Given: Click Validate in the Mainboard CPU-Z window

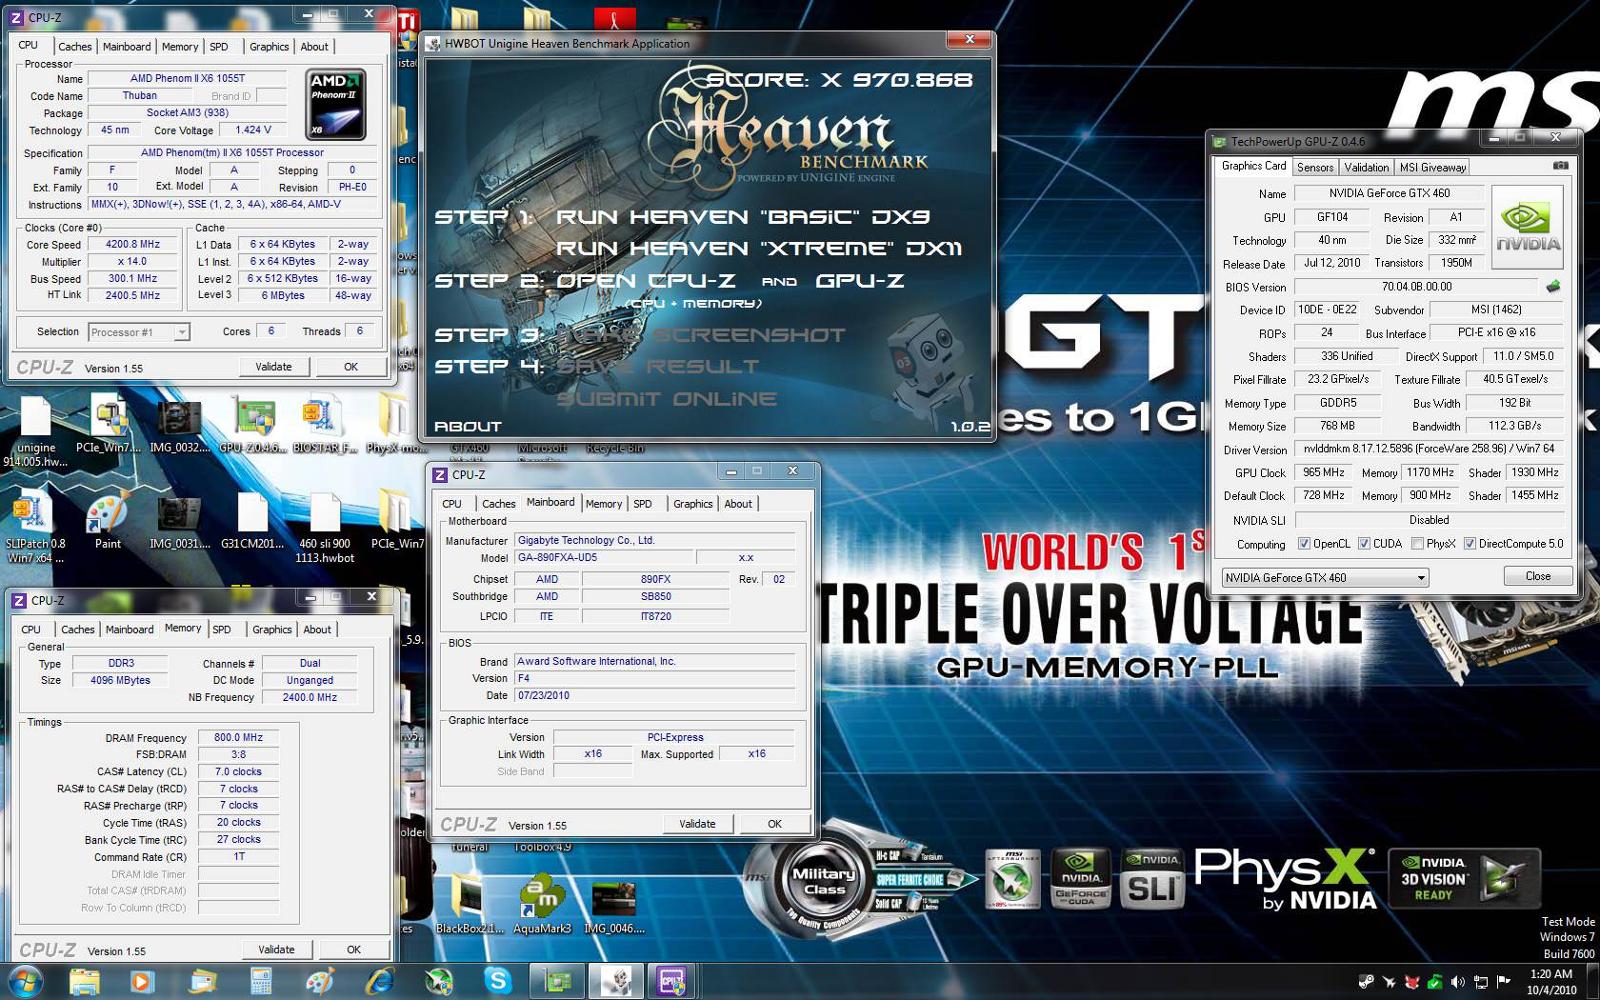Looking at the screenshot, I should 697,824.
